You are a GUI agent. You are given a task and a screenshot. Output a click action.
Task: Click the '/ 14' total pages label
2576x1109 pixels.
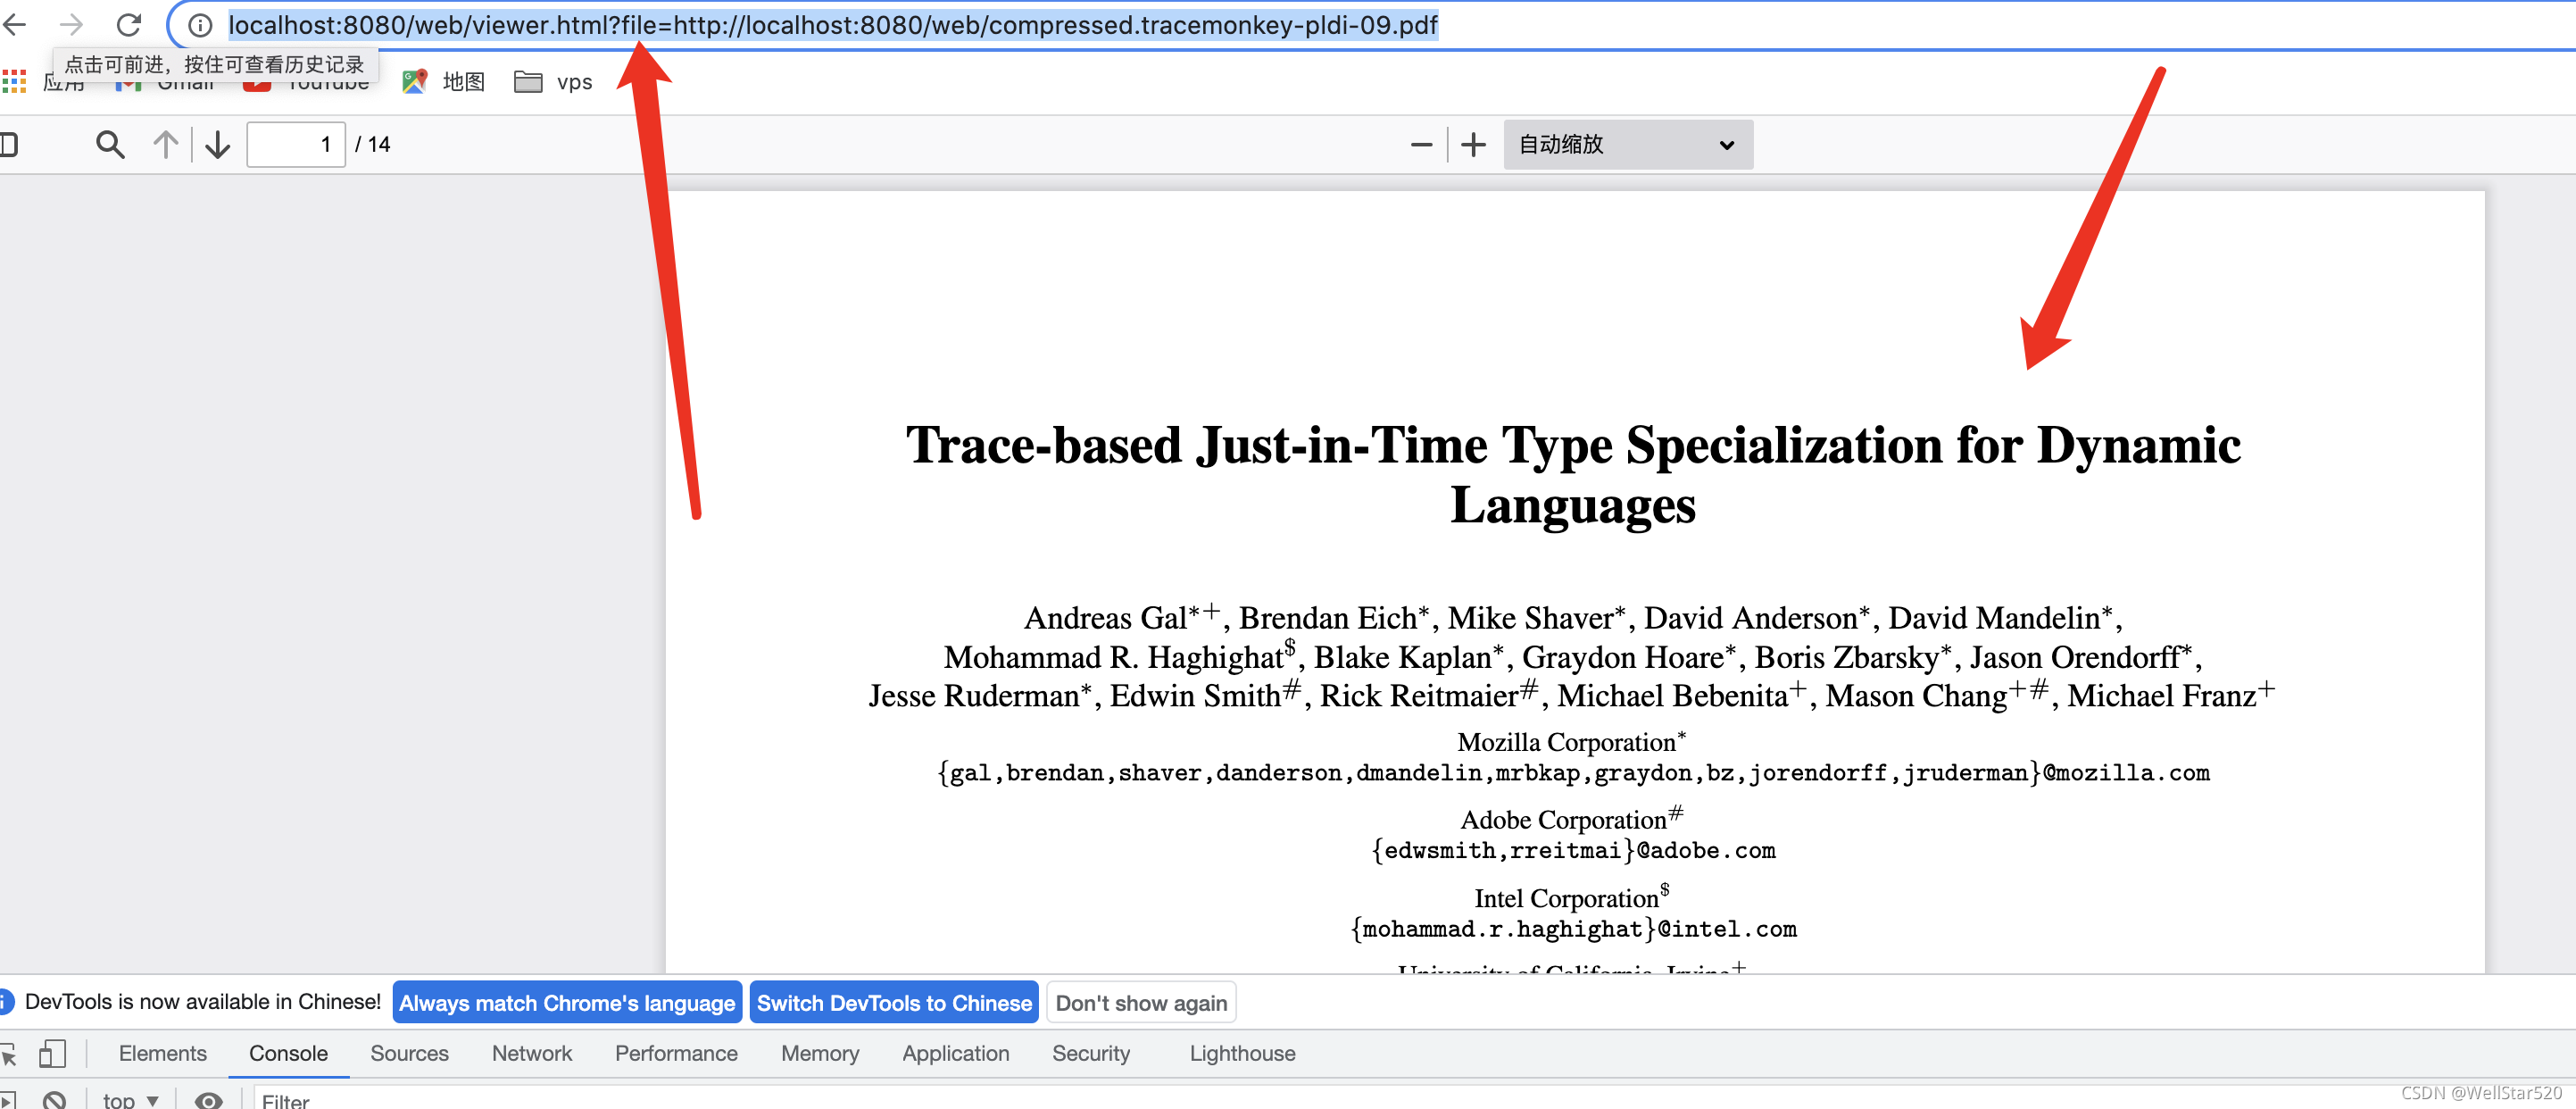(x=373, y=145)
